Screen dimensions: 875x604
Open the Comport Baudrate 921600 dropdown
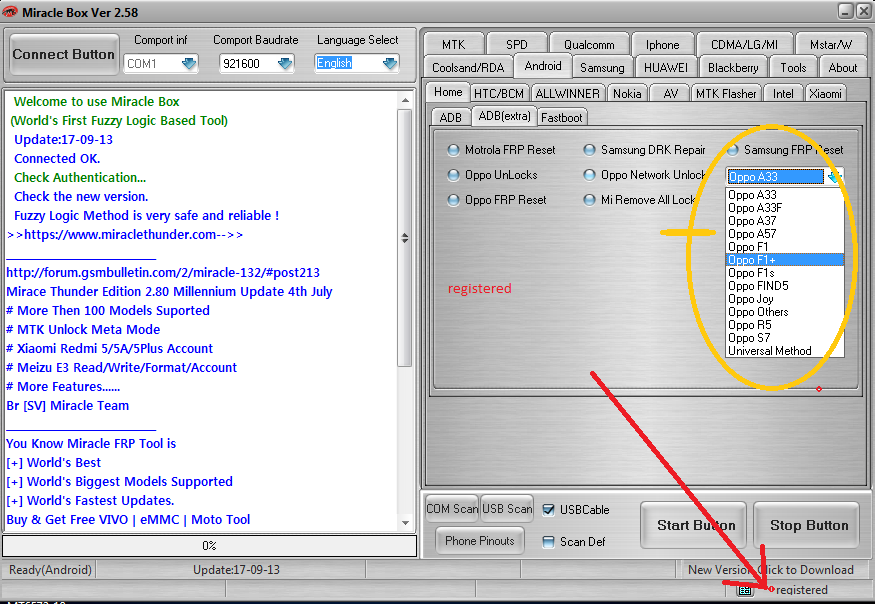285,64
